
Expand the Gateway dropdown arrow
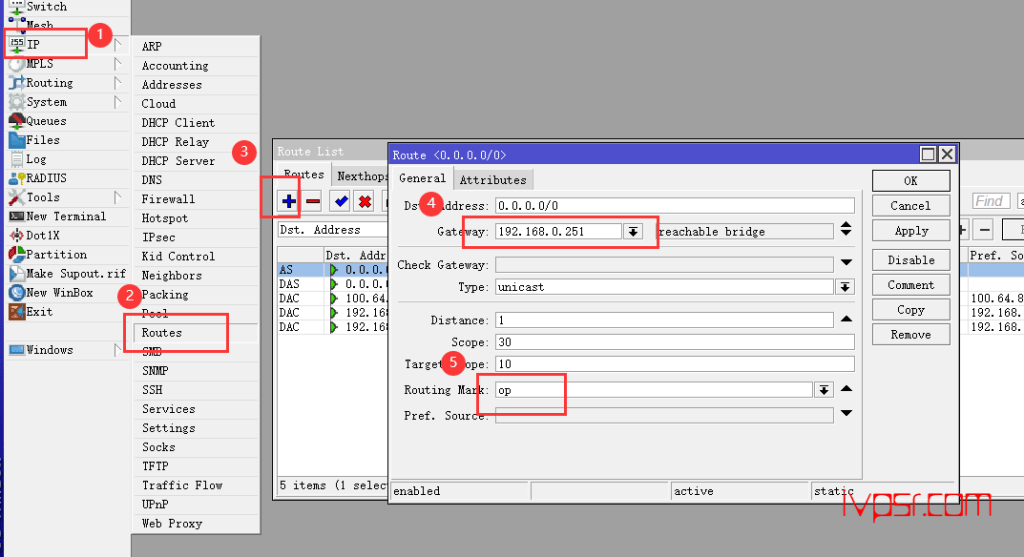(x=632, y=231)
